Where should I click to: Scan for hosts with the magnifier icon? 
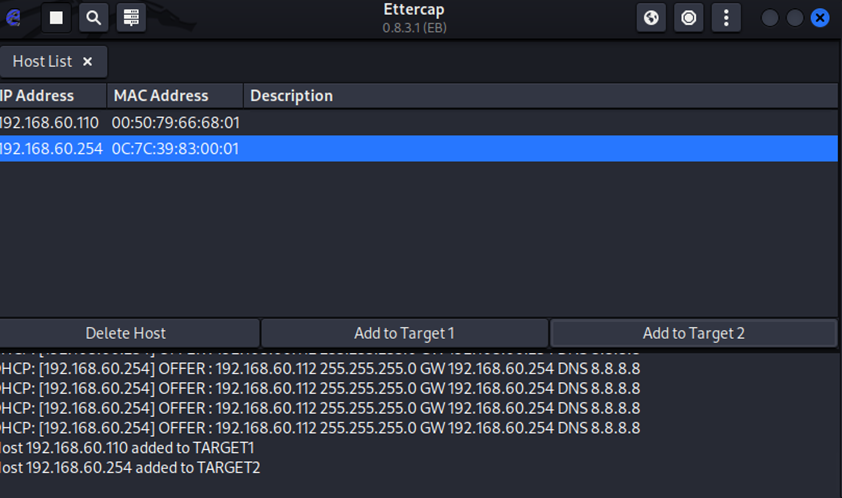(93, 18)
